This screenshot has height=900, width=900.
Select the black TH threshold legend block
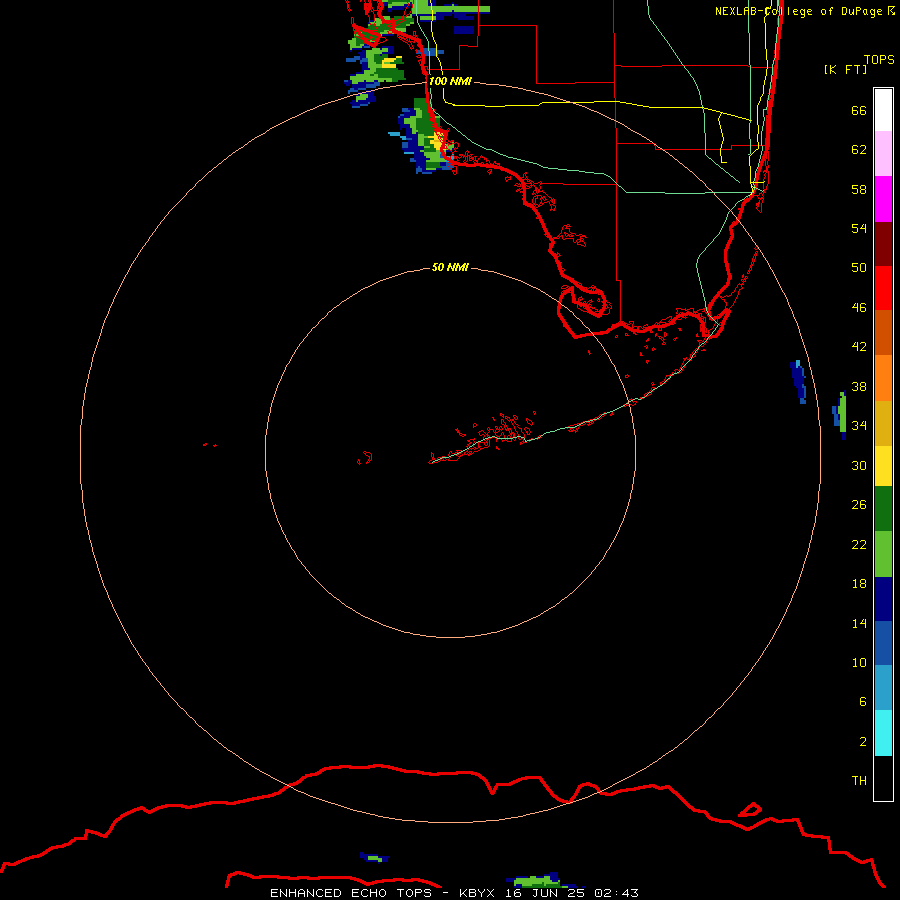coord(883,778)
